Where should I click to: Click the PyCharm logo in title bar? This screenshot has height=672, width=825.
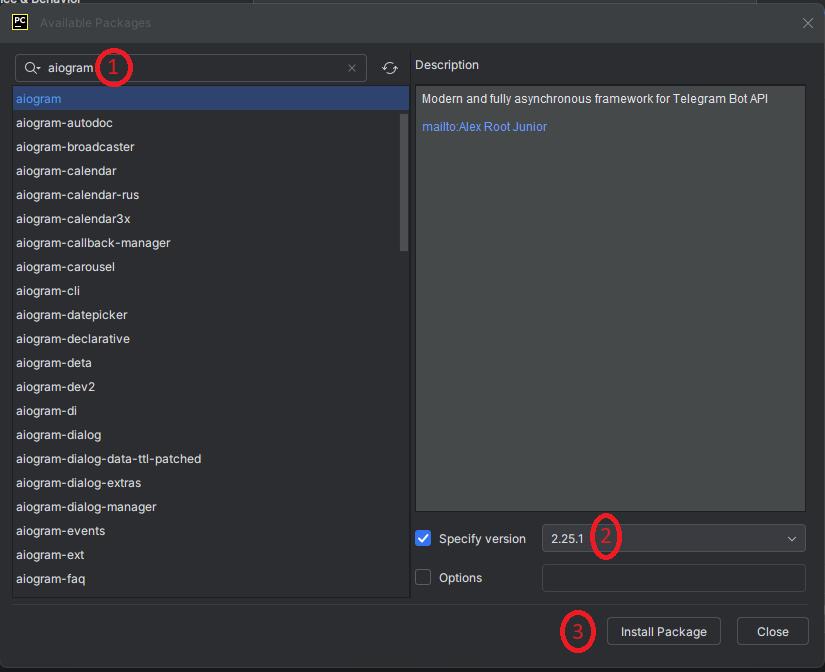coord(20,22)
